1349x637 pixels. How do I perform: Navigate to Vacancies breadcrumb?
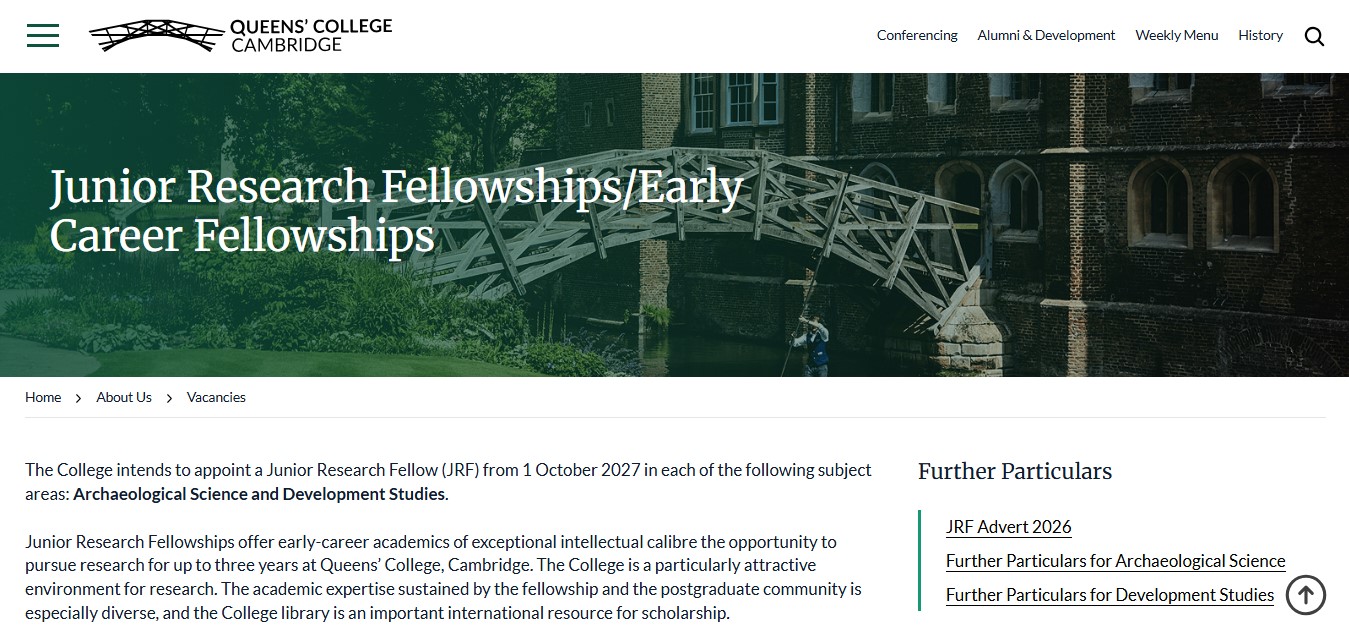[x=216, y=397]
